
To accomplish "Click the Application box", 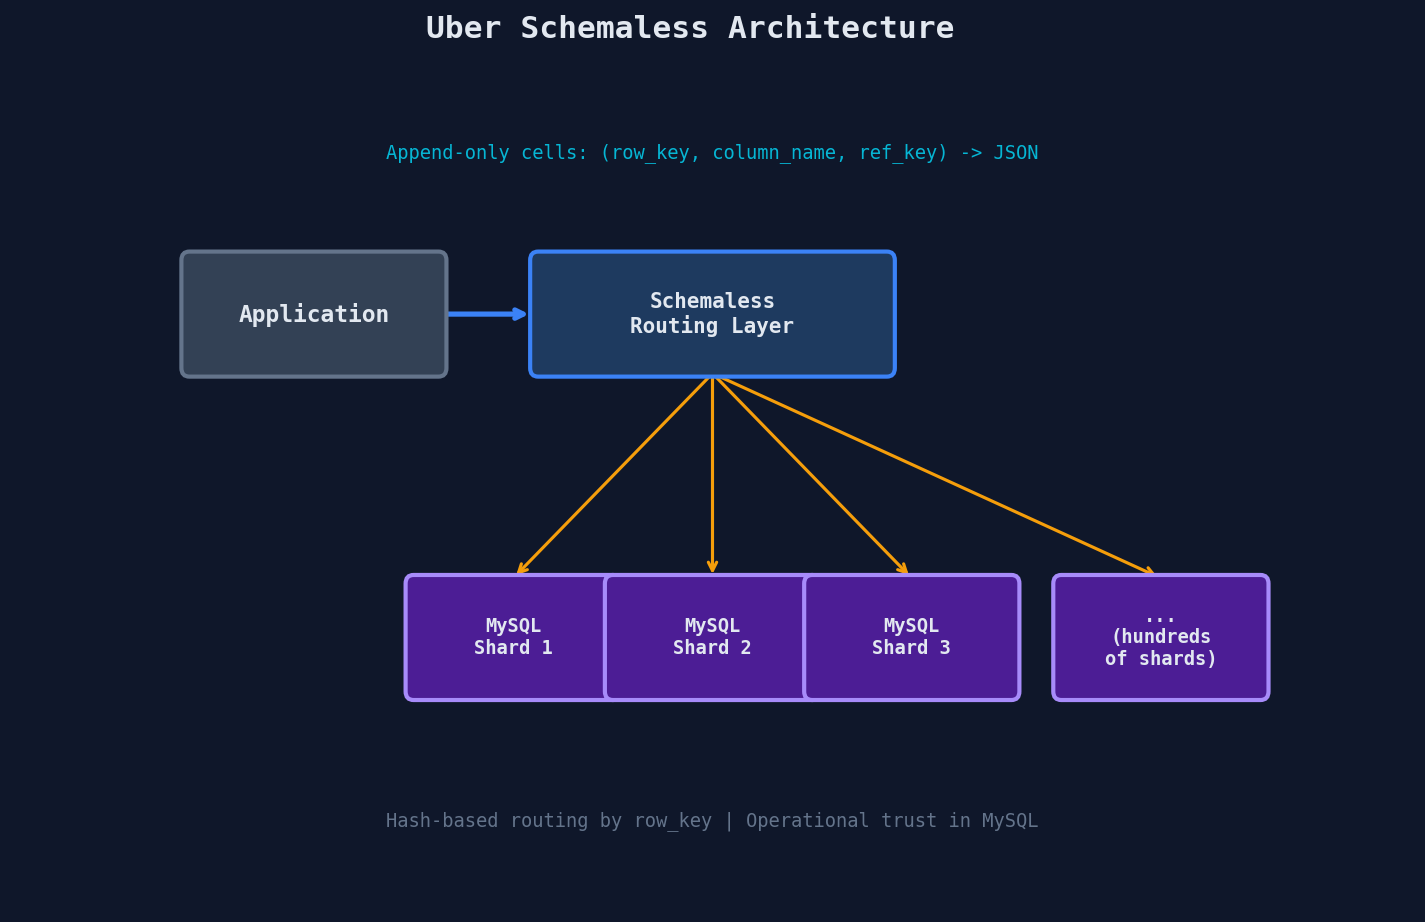I will [x=314, y=314].
